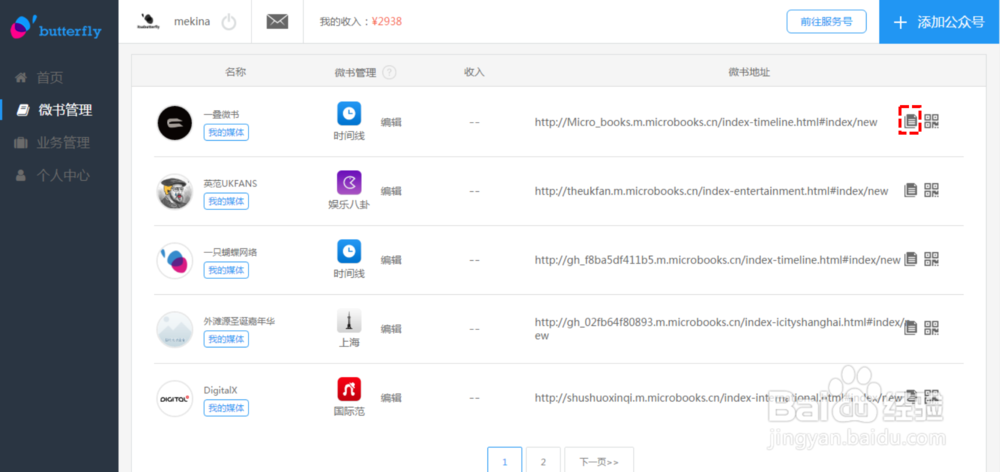The width and height of the screenshot is (1000, 472).
Task: Click 我的媒体 tag under 外滩源圣诞嘉年华
Action: click(226, 339)
